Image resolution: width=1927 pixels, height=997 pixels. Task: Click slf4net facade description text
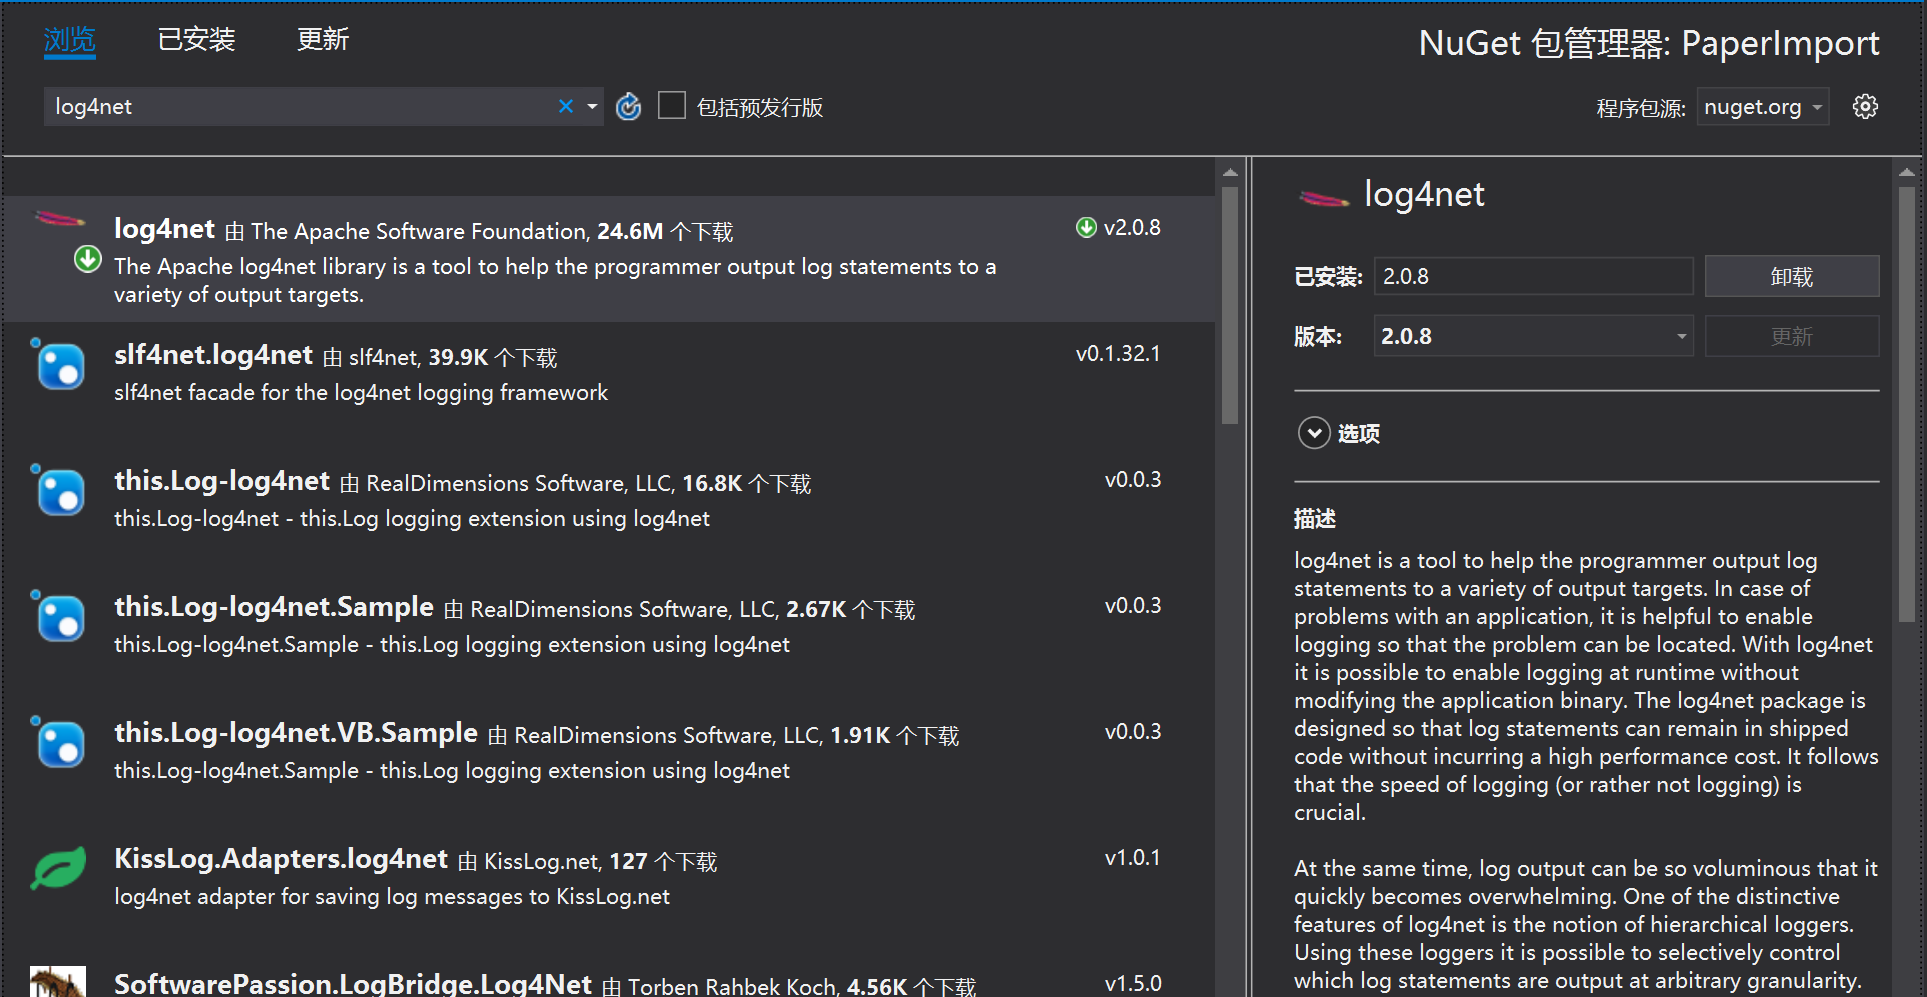(x=361, y=392)
